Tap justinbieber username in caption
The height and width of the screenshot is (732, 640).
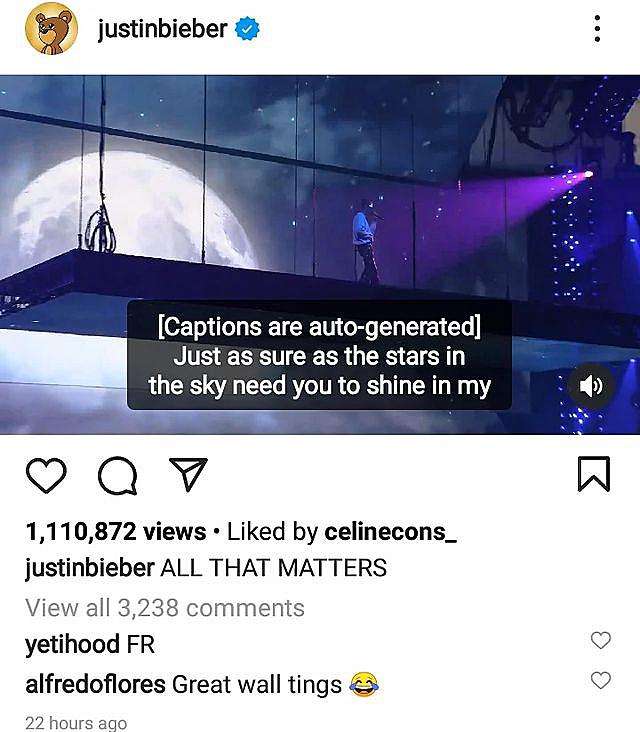[x=88, y=568]
